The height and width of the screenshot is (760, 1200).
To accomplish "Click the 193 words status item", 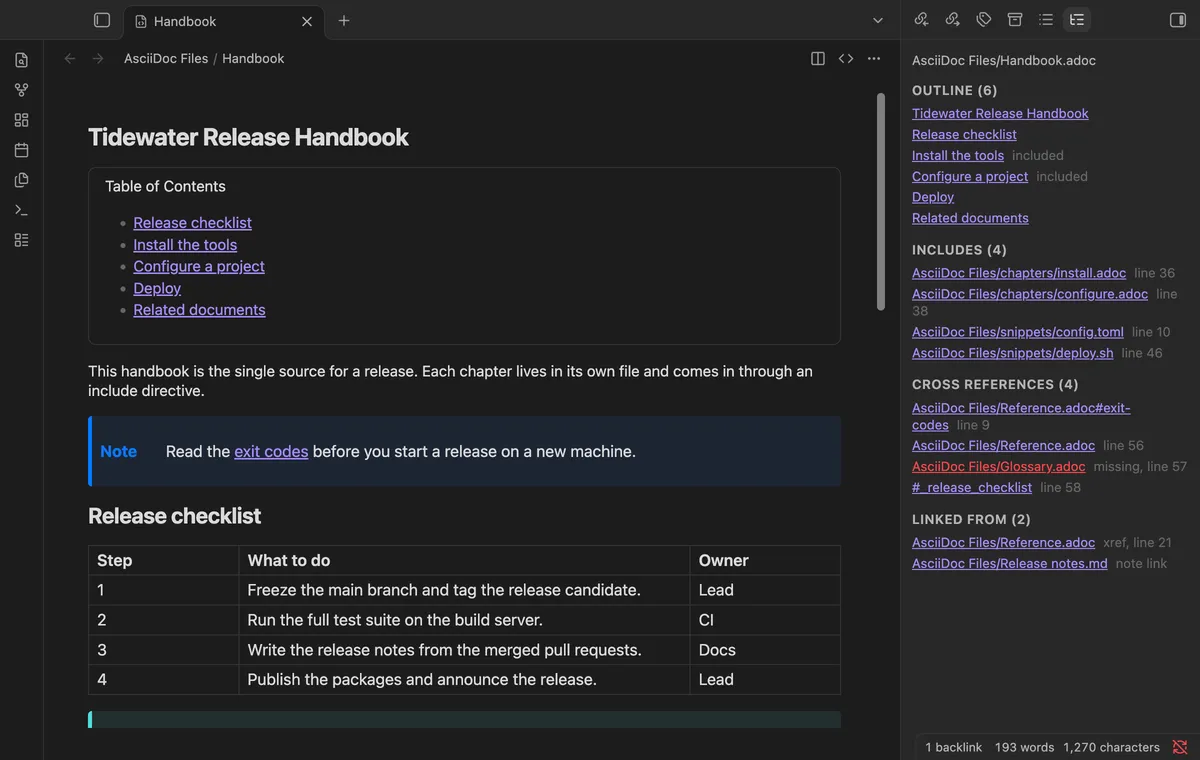I will (1024, 747).
